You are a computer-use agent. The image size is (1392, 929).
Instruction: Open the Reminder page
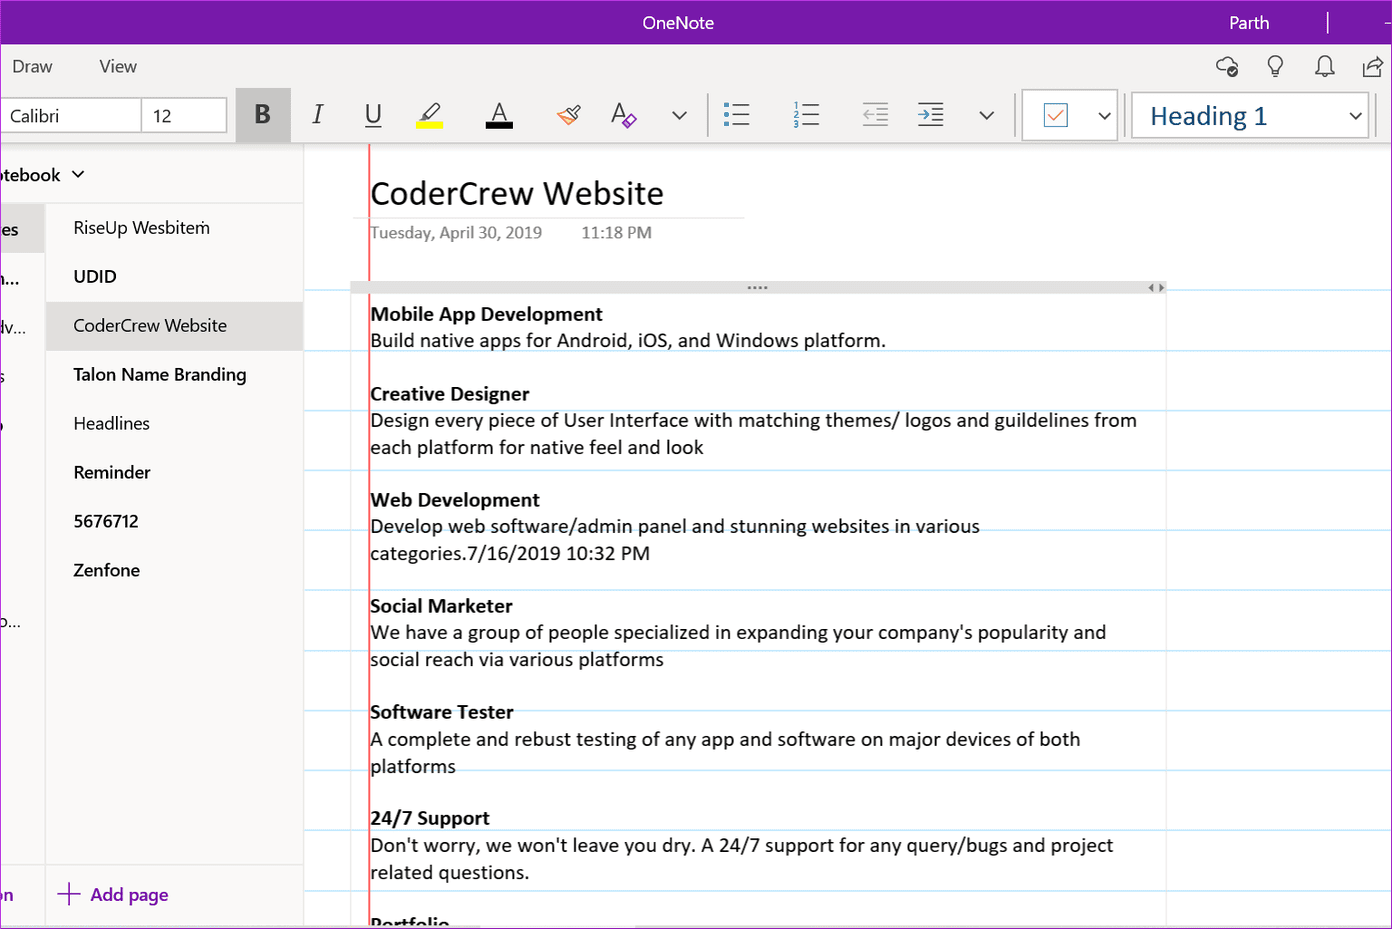(x=174, y=473)
